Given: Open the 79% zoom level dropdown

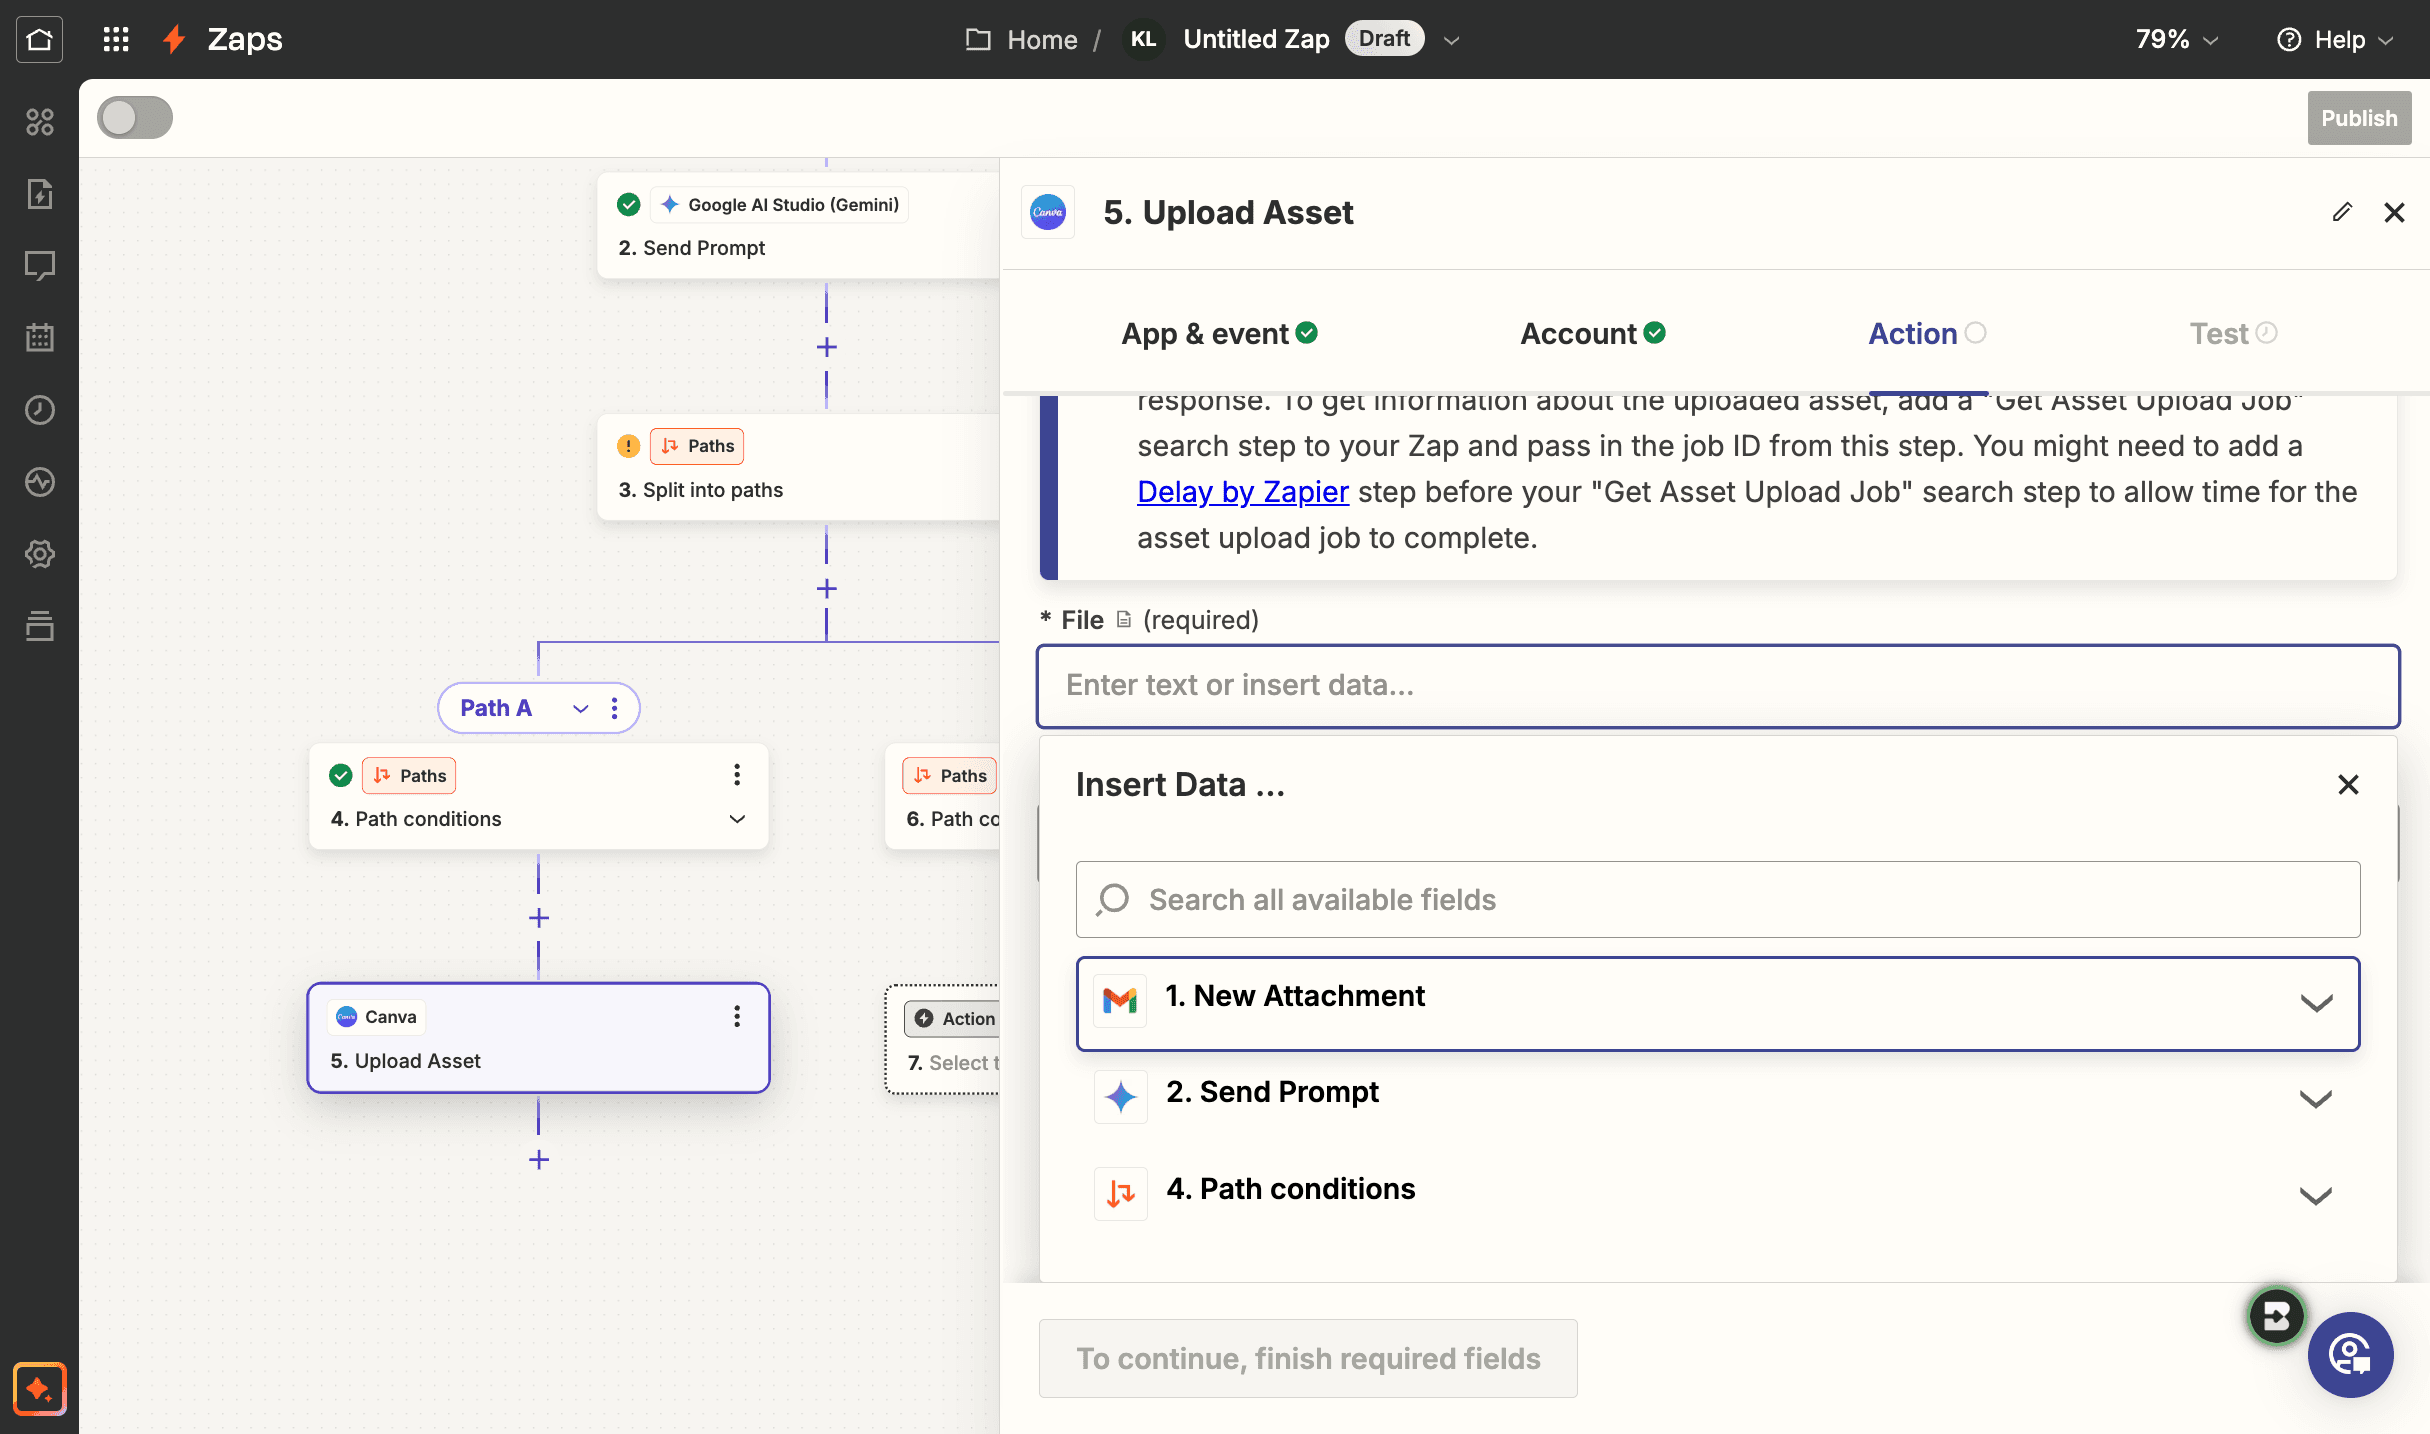Looking at the screenshot, I should pos(2176,39).
